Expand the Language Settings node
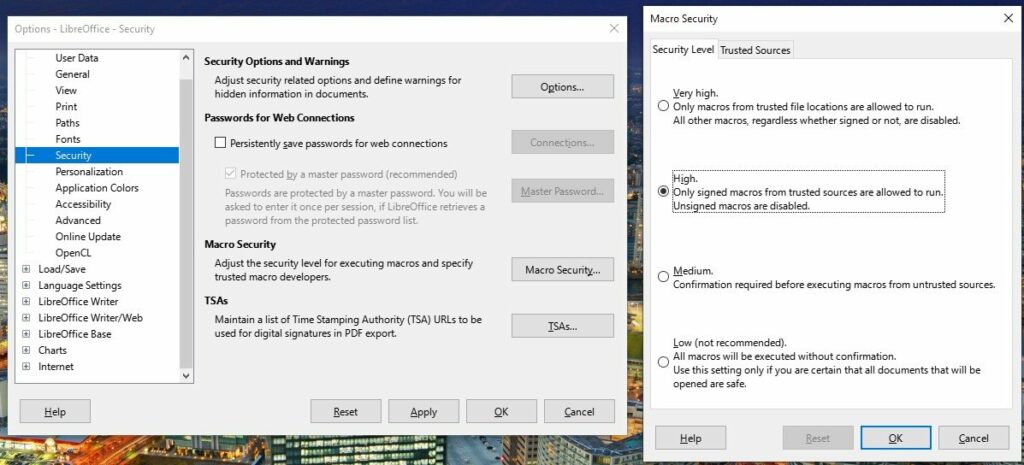 [26, 285]
